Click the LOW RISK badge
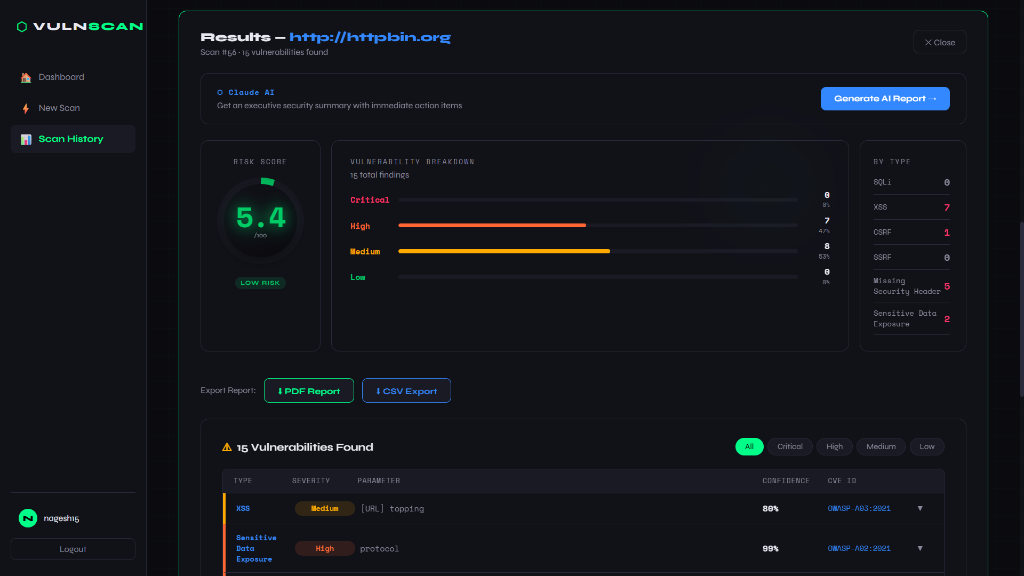The image size is (1024, 576). coord(260,283)
